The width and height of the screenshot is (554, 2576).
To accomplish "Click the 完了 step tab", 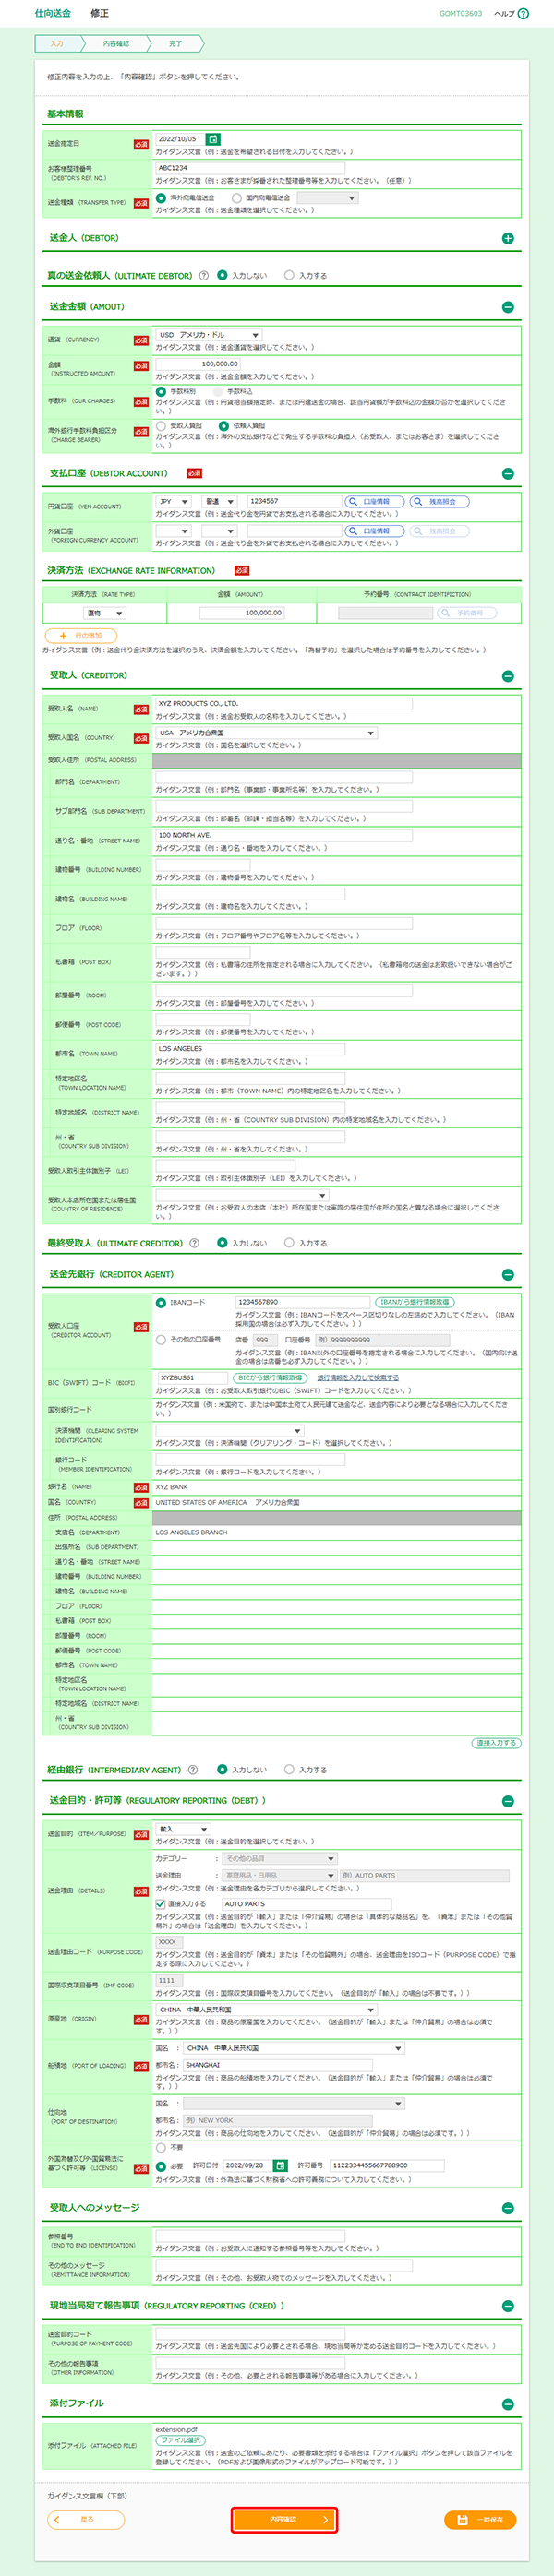I will click(x=176, y=44).
